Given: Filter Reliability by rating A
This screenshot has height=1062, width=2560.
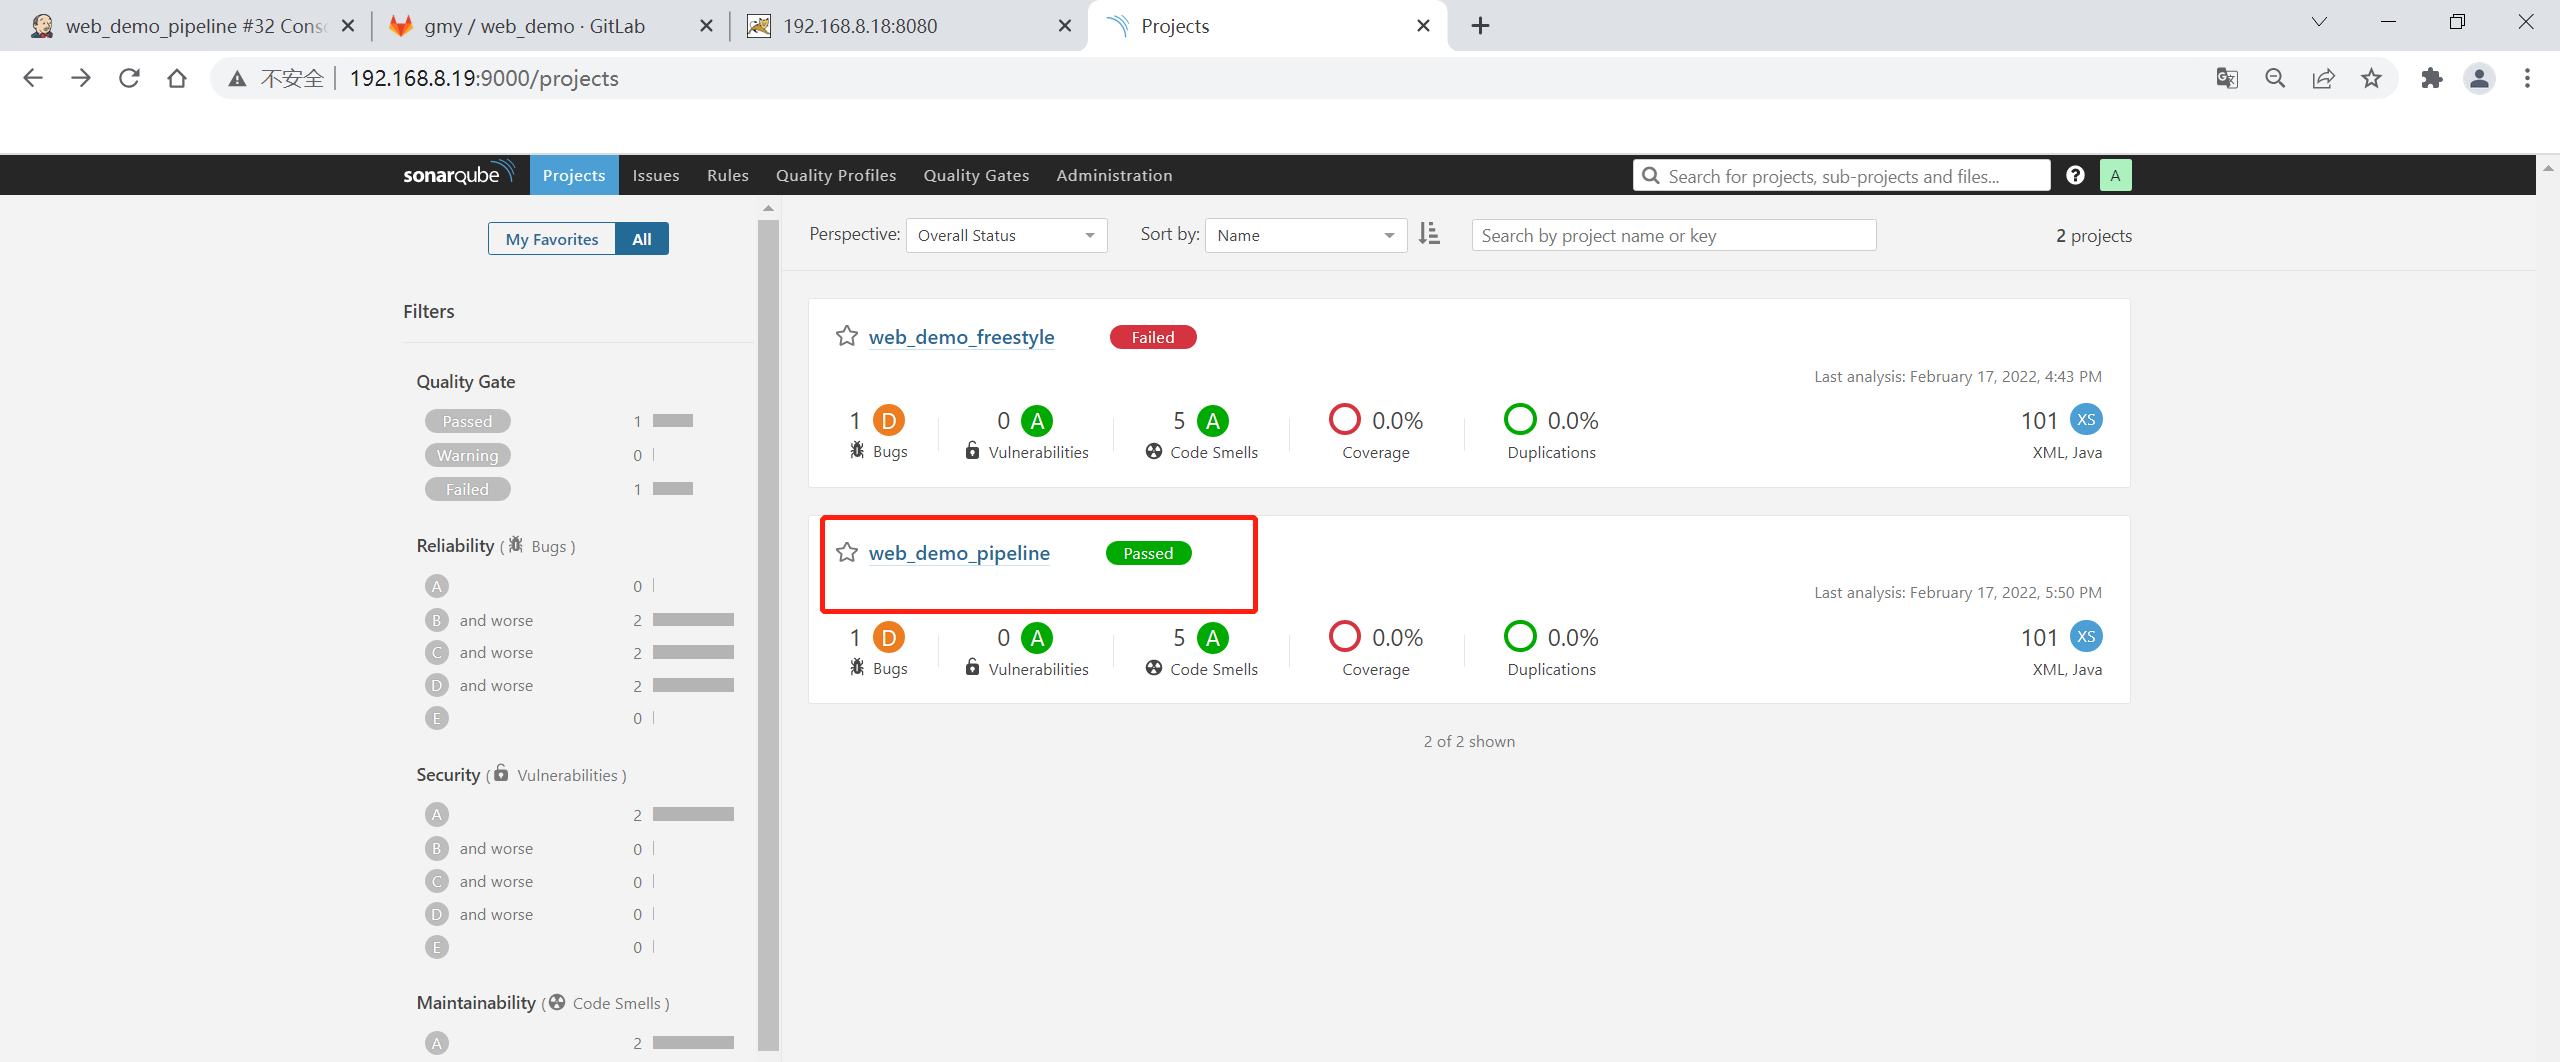Looking at the screenshot, I should click(437, 586).
